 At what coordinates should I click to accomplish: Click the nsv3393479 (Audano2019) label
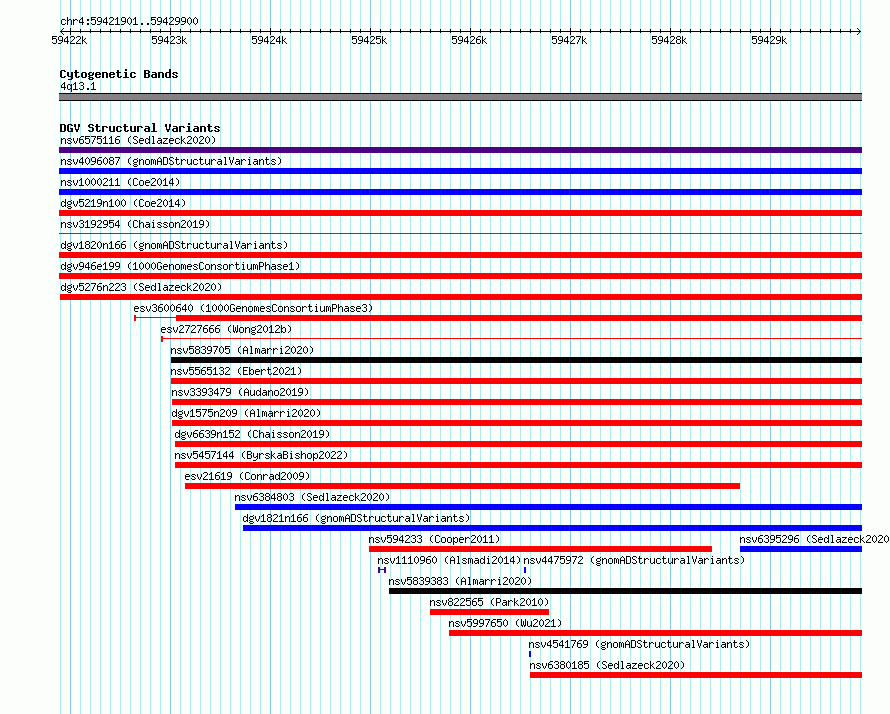[x=240, y=392]
